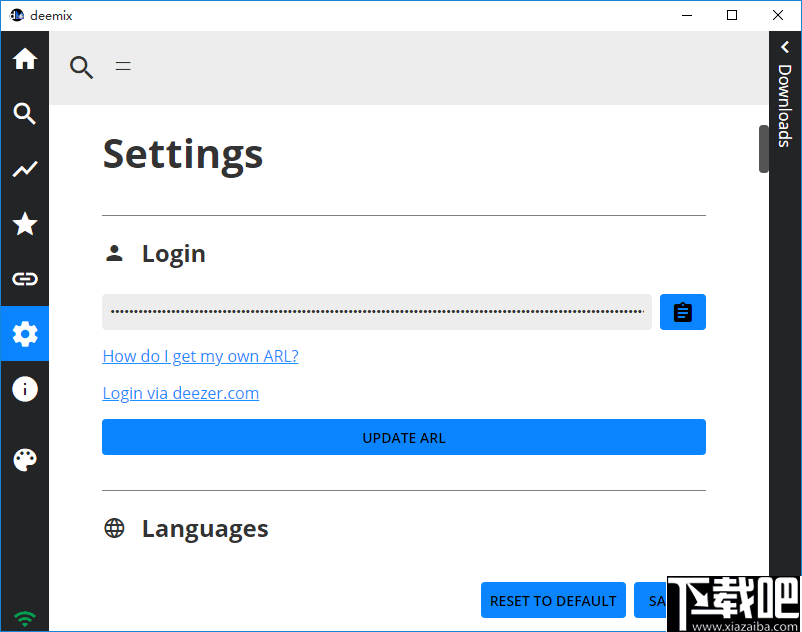Open the vertical Downloads tab
The width and height of the screenshot is (802, 632).
click(x=785, y=105)
